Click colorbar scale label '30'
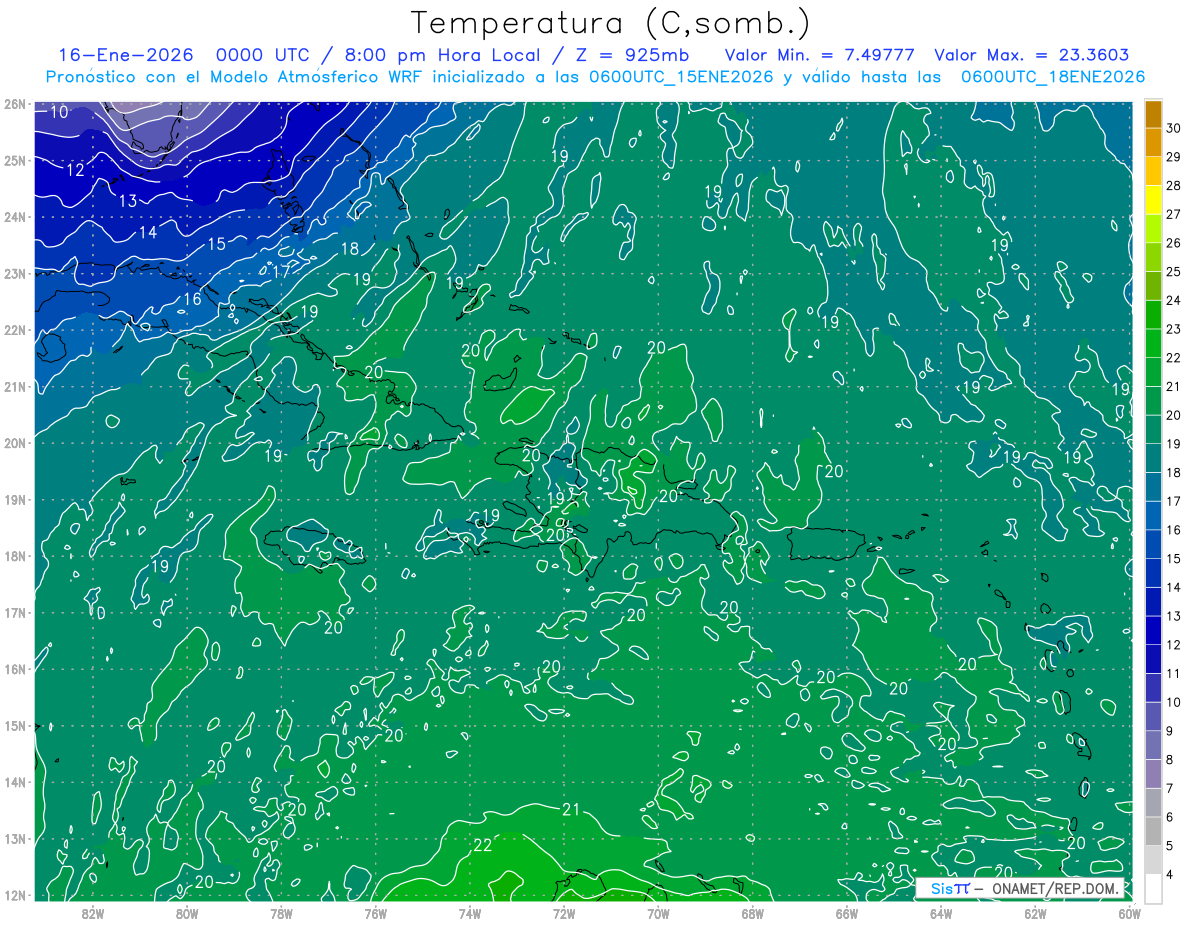 click(x=1174, y=127)
